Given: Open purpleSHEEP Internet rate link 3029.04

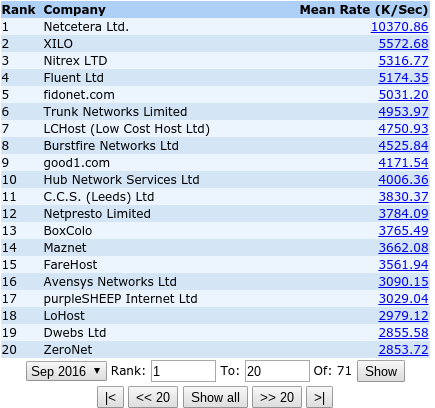Looking at the screenshot, I should (x=403, y=299).
